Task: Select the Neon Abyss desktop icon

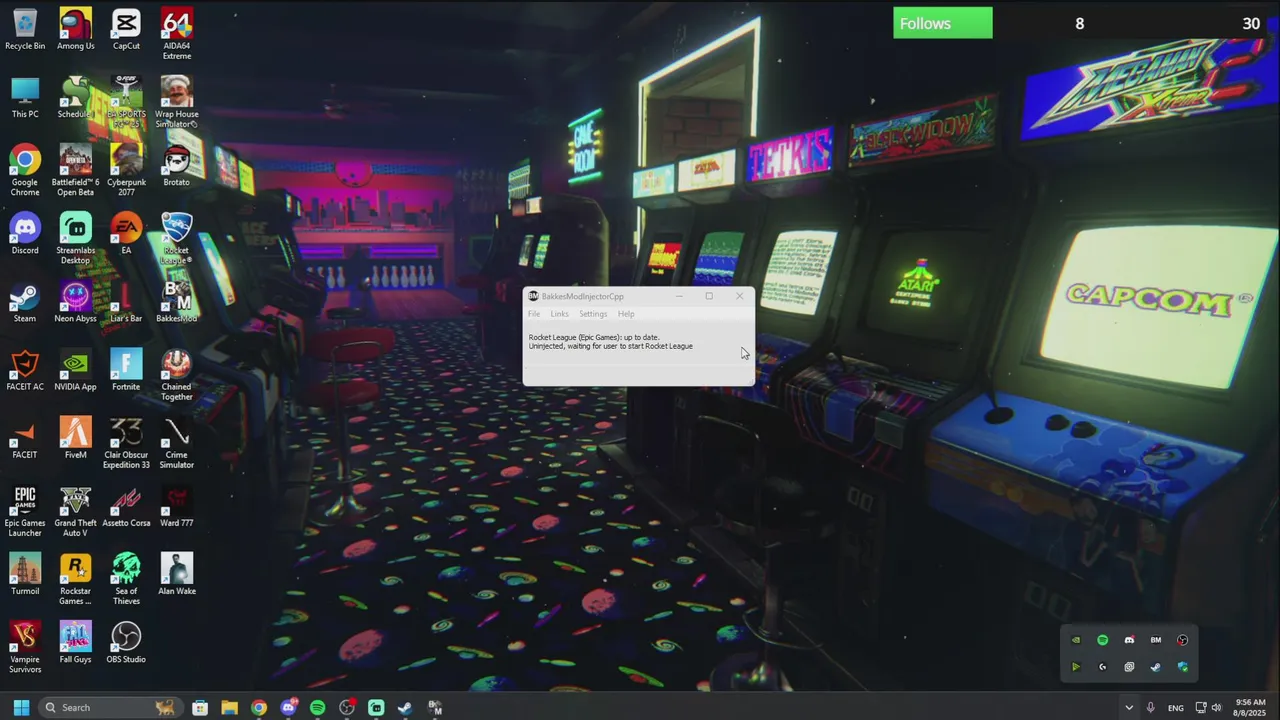Action: pos(75,301)
